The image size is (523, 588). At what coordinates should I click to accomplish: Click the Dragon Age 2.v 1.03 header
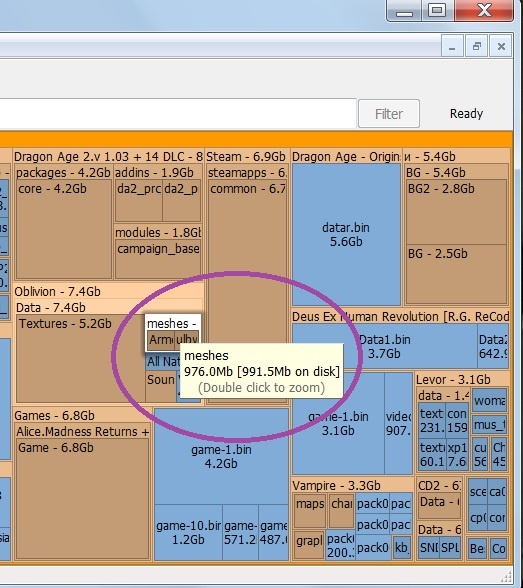click(x=108, y=156)
